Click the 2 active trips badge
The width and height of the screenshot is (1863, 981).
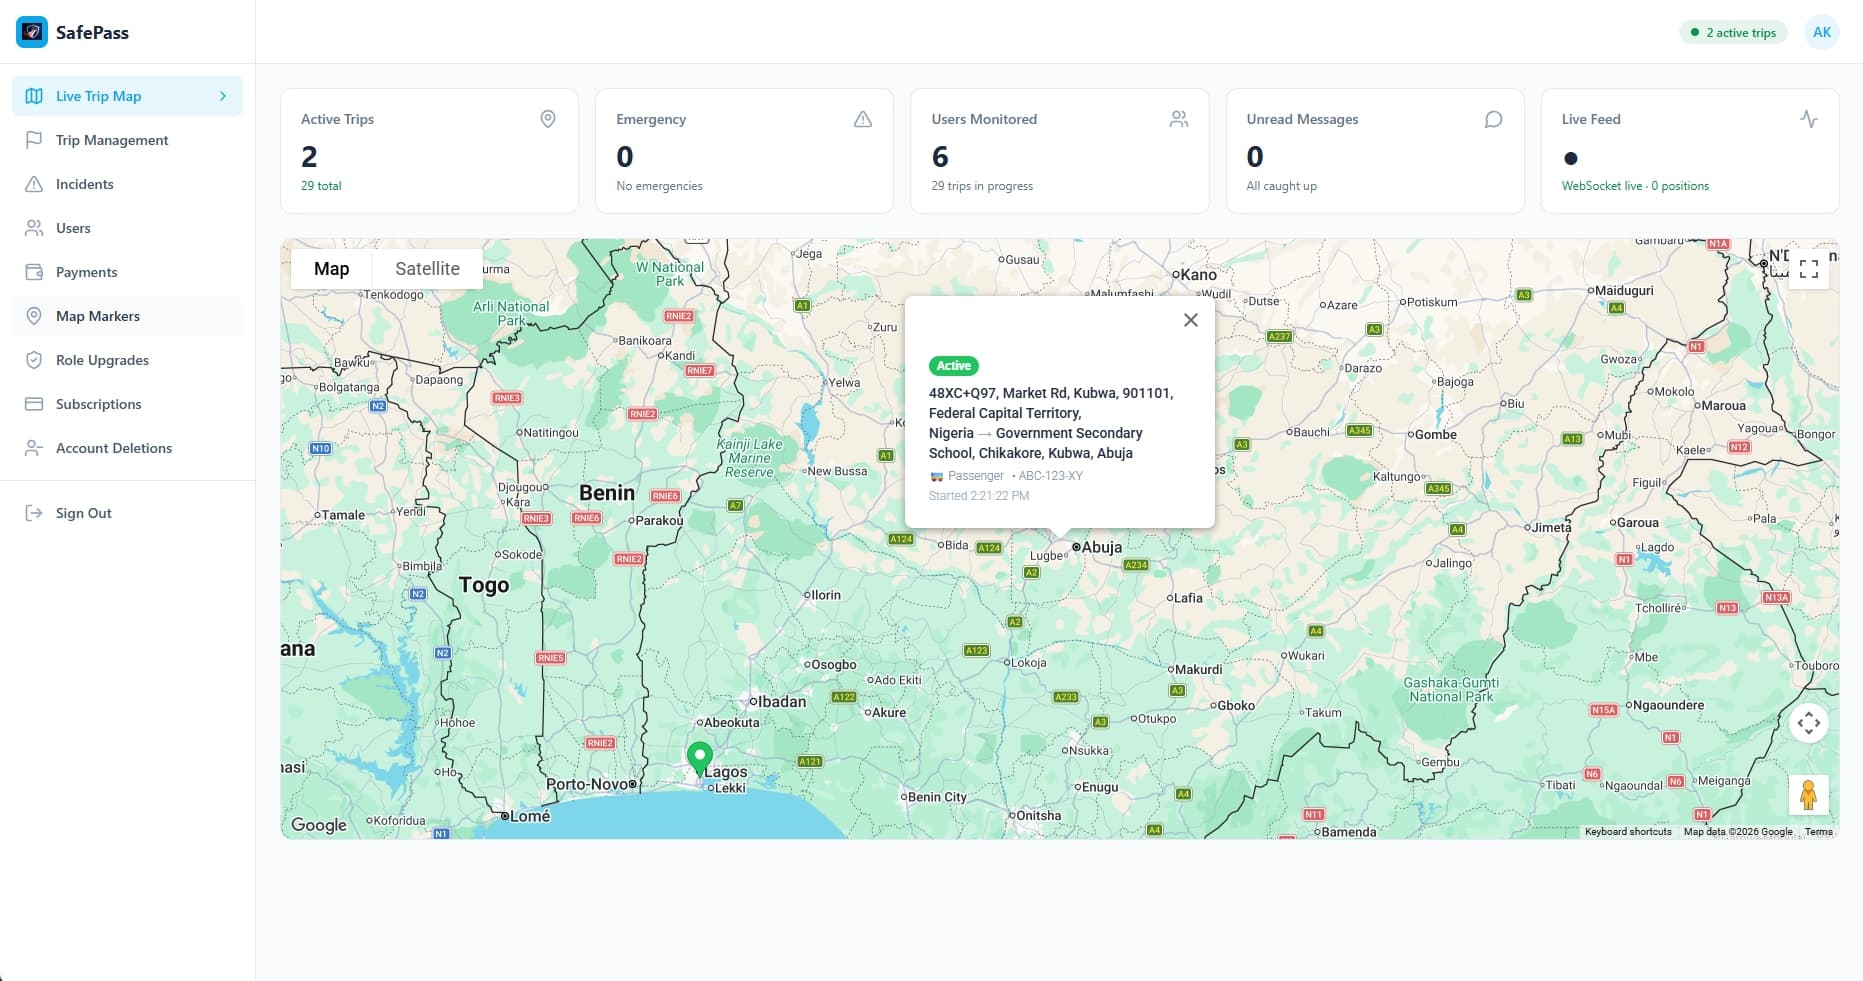[1733, 32]
